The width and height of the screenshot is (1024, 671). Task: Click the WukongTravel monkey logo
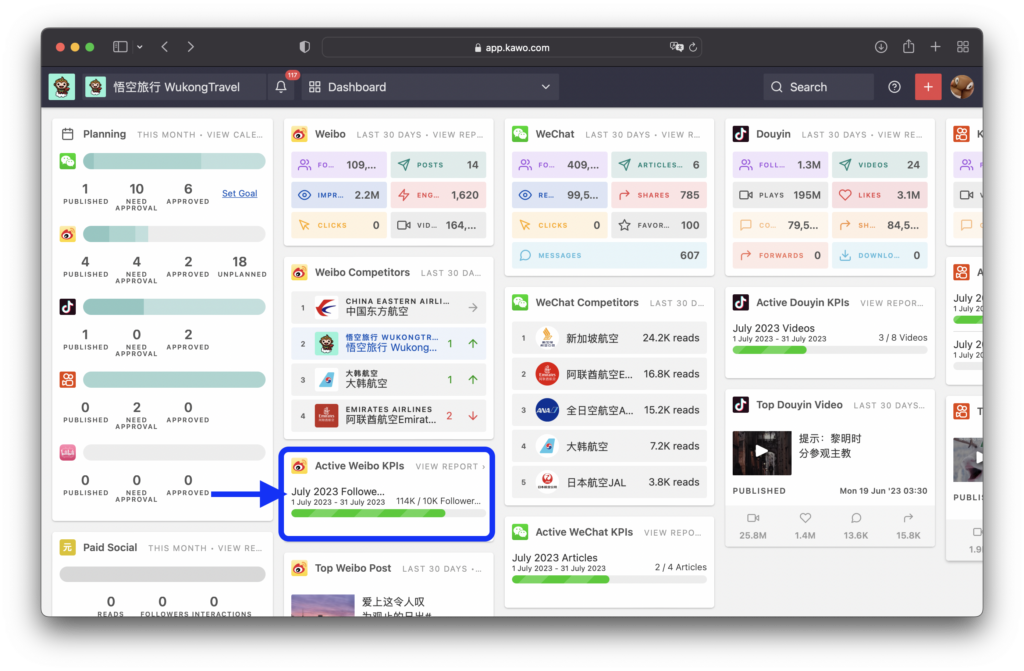point(62,87)
